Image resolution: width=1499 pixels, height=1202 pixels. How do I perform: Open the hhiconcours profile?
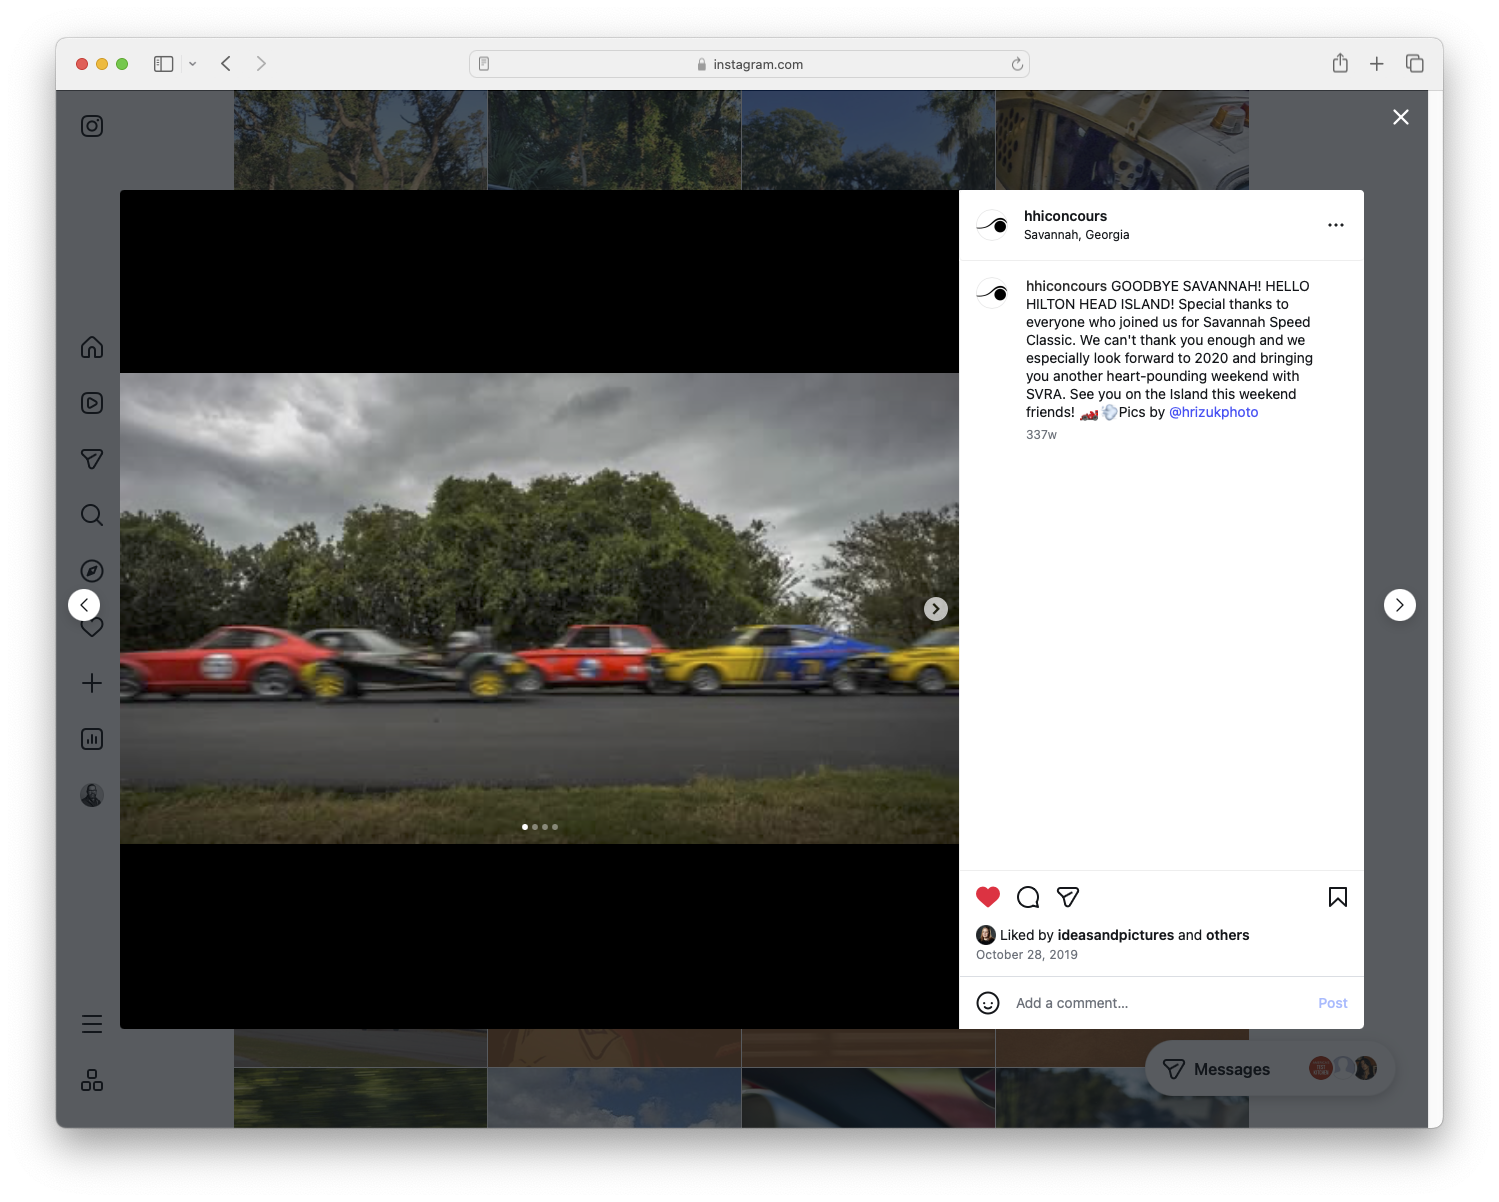[1065, 215]
